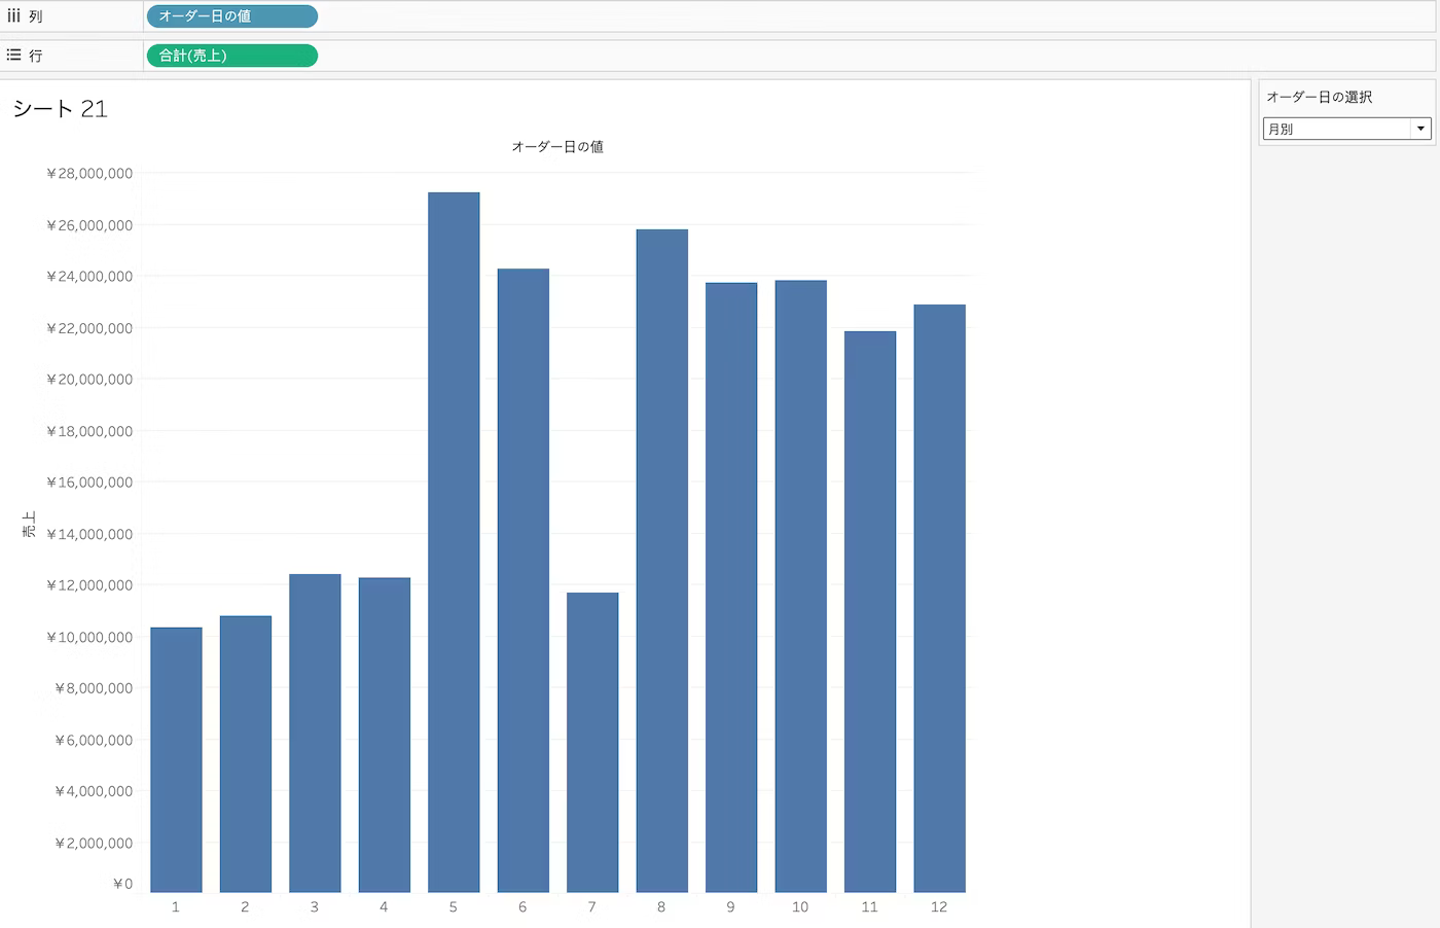Click the ¥24,000,000 axis tick label
Viewport: 1440px width, 928px height.
(89, 276)
